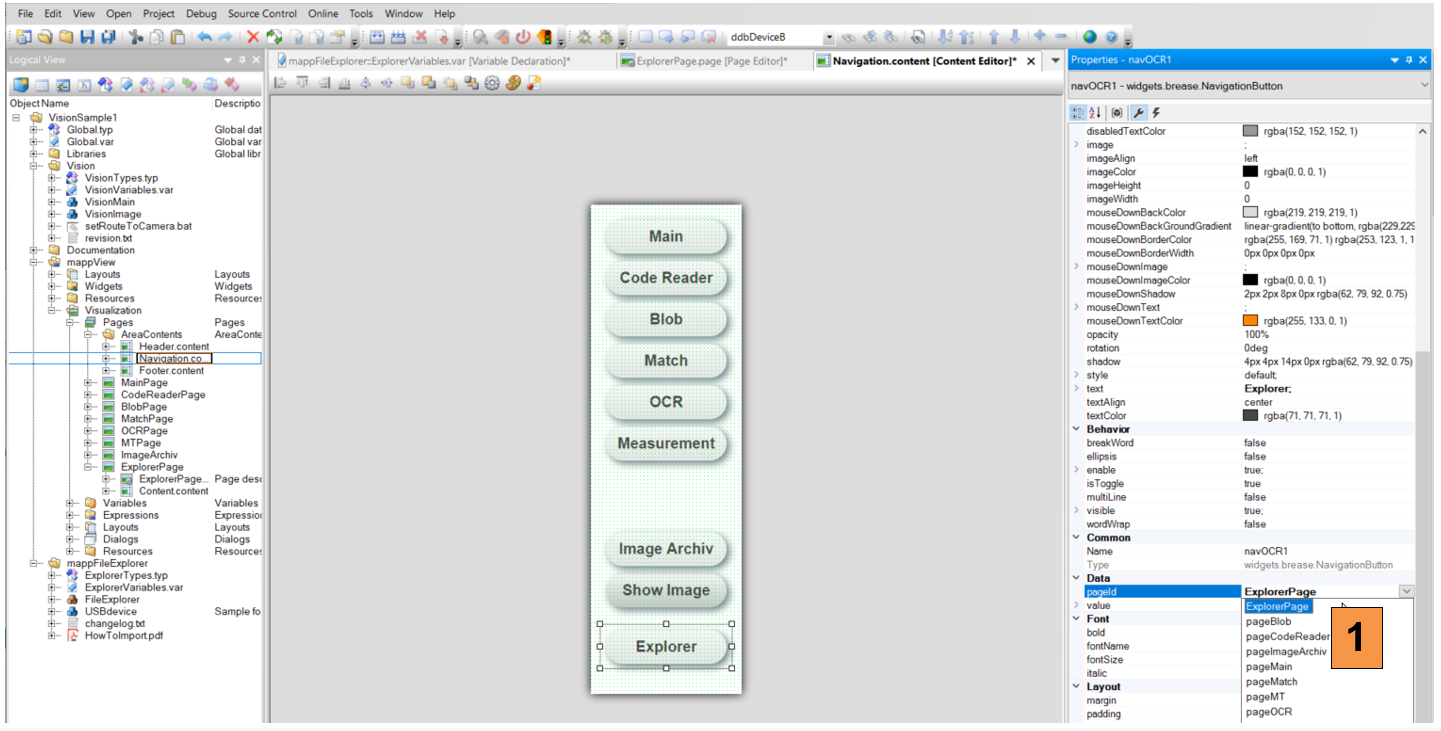Screen dimensions: 1441x731
Task: Click the red power icon in toolbar
Action: [x=522, y=37]
